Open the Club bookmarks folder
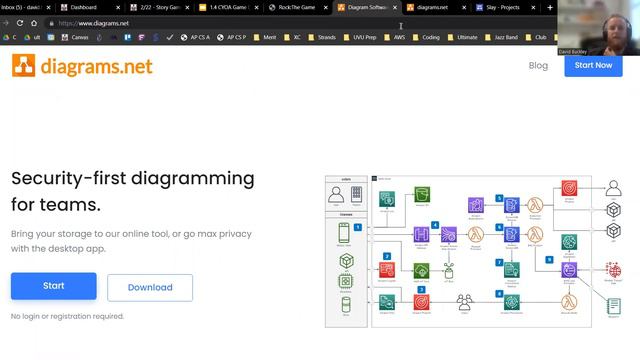This screenshot has height=360, width=640. point(536,37)
